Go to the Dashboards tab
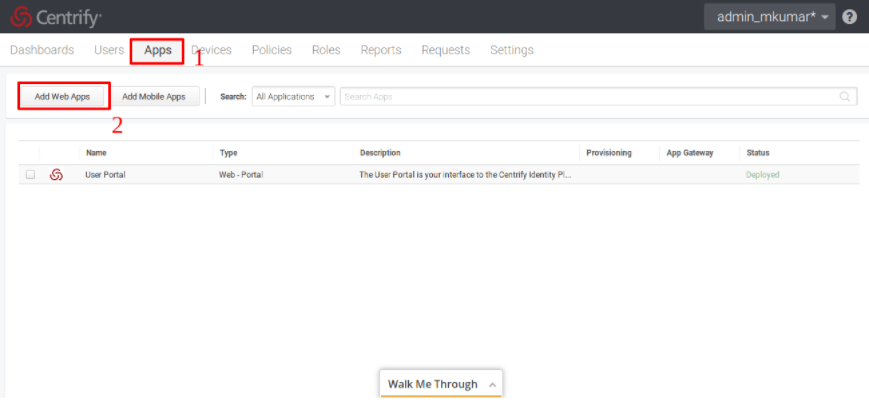Viewport: 869px width, 405px height. coord(42,50)
